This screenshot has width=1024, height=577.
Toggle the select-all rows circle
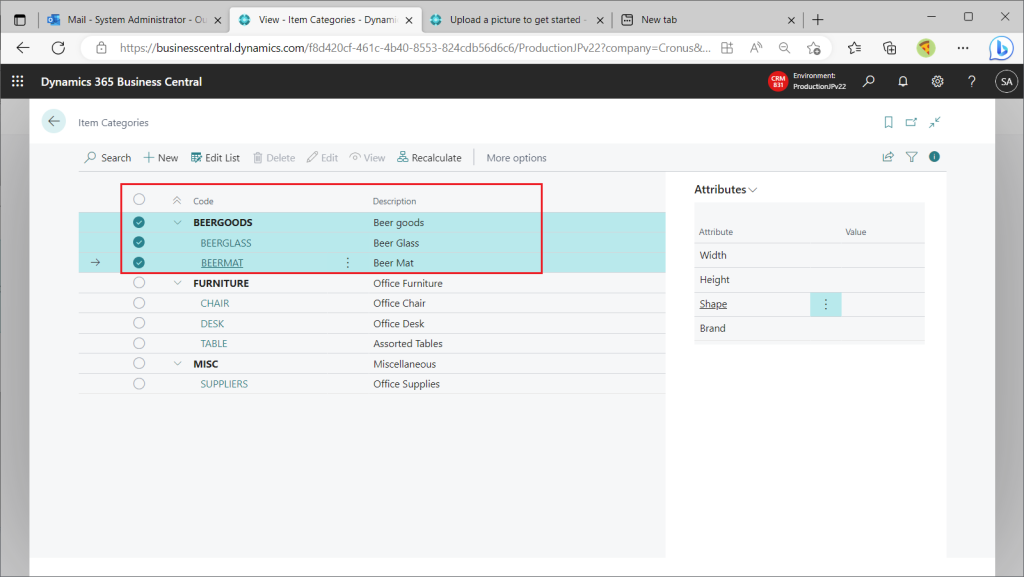[x=139, y=200]
